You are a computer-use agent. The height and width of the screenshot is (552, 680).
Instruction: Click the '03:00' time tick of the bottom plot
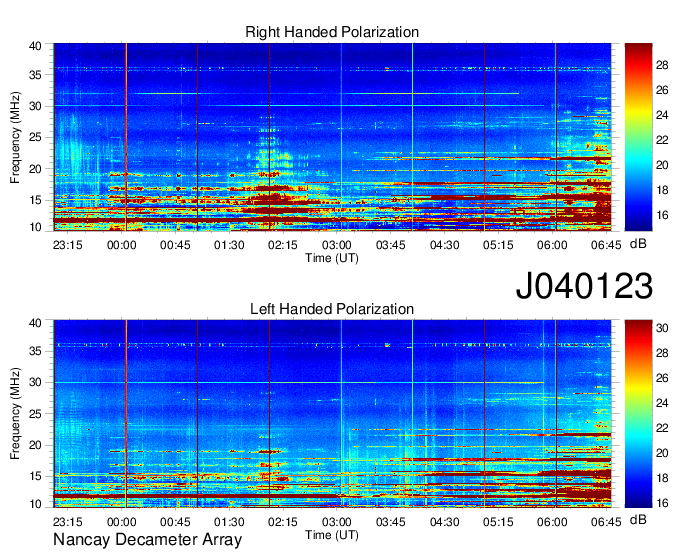(337, 522)
